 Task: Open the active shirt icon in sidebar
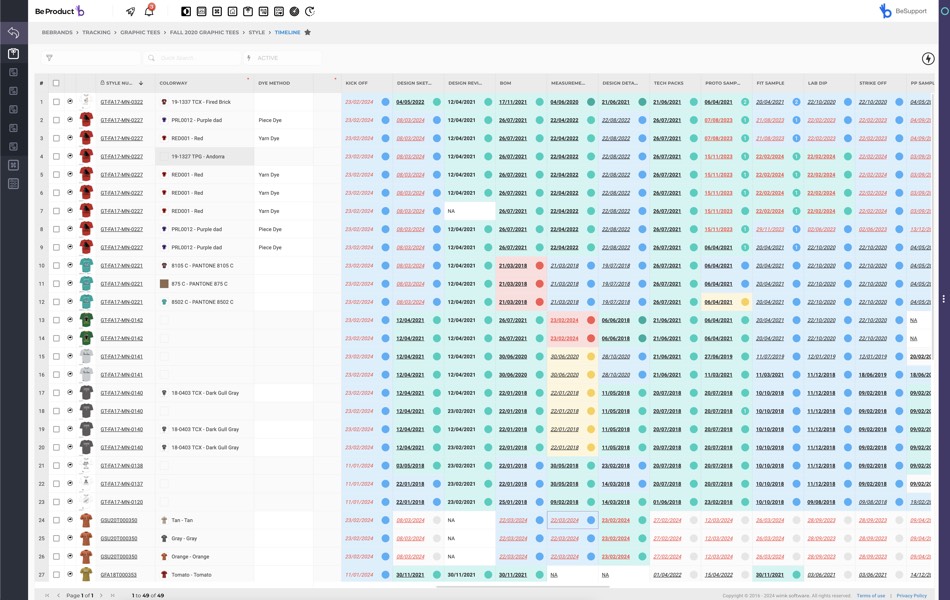pyautogui.click(x=13, y=54)
